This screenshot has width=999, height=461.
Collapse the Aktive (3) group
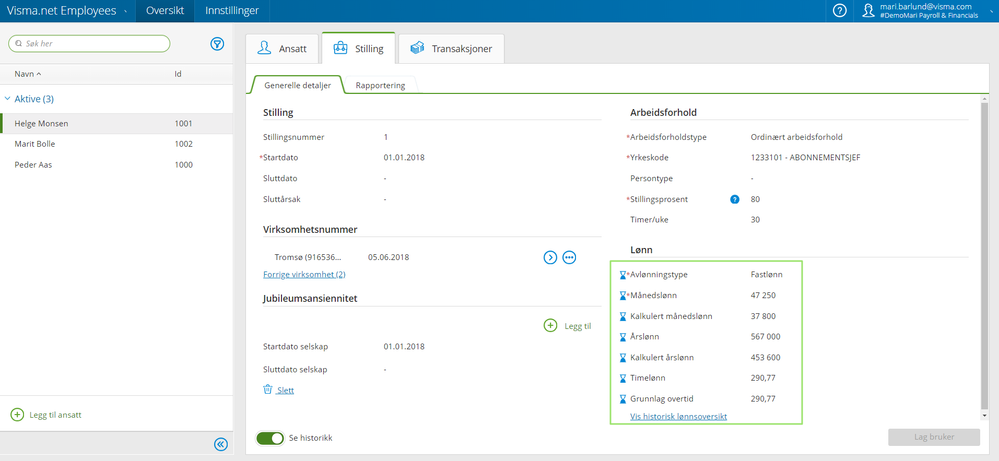coord(8,99)
